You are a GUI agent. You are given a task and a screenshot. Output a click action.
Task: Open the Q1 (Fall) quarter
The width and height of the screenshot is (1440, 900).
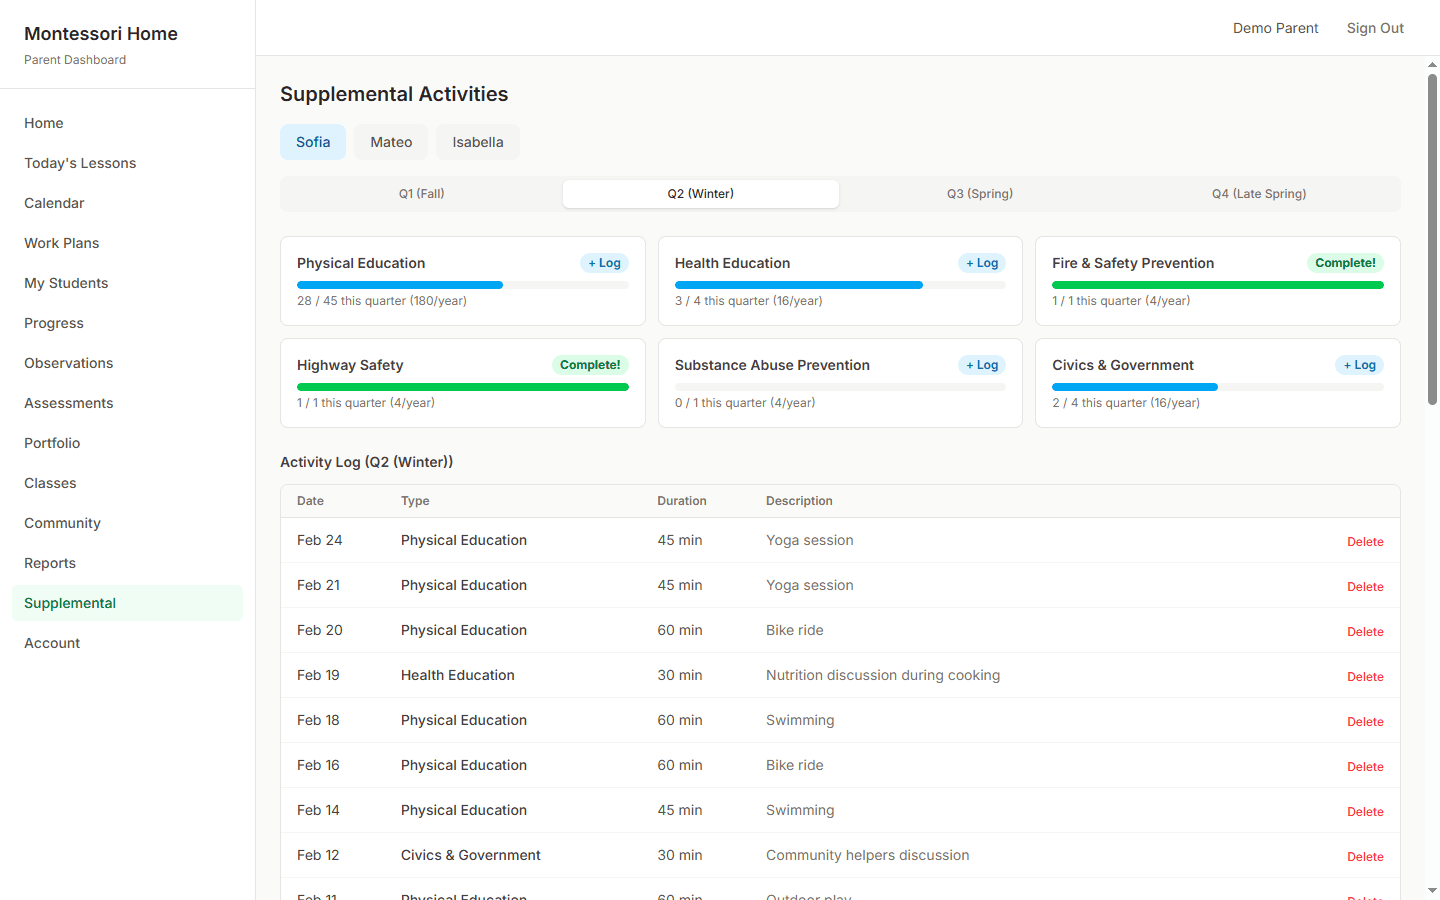pos(421,193)
